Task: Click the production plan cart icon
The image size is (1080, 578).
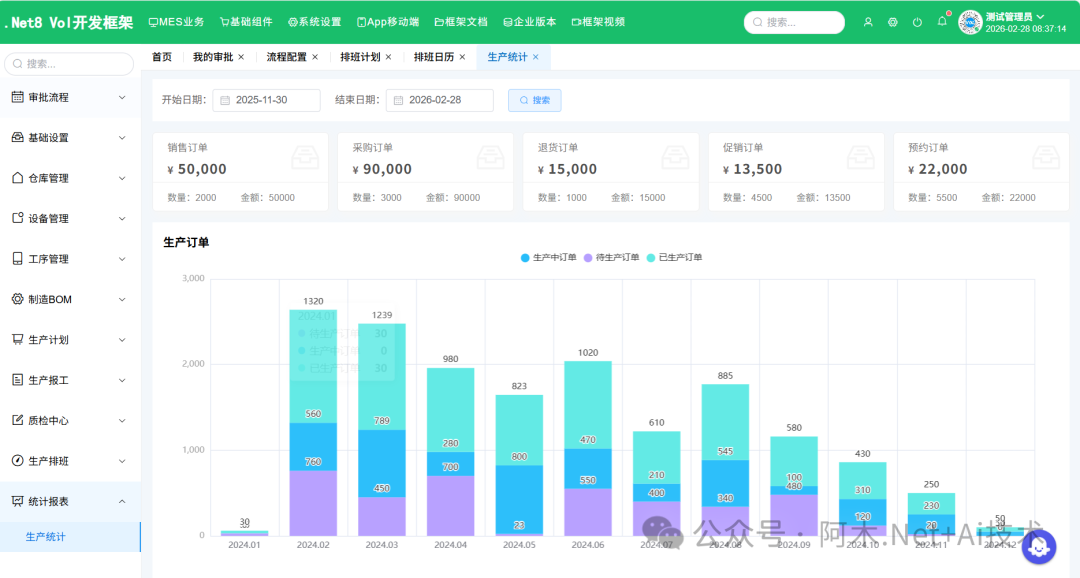Action: click(17, 339)
